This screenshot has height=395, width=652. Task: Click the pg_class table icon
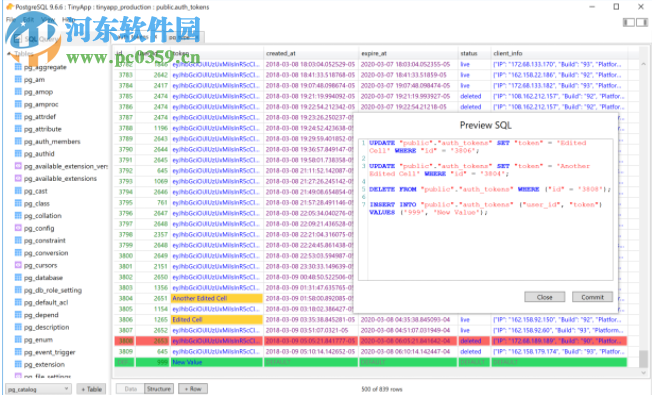tap(18, 203)
